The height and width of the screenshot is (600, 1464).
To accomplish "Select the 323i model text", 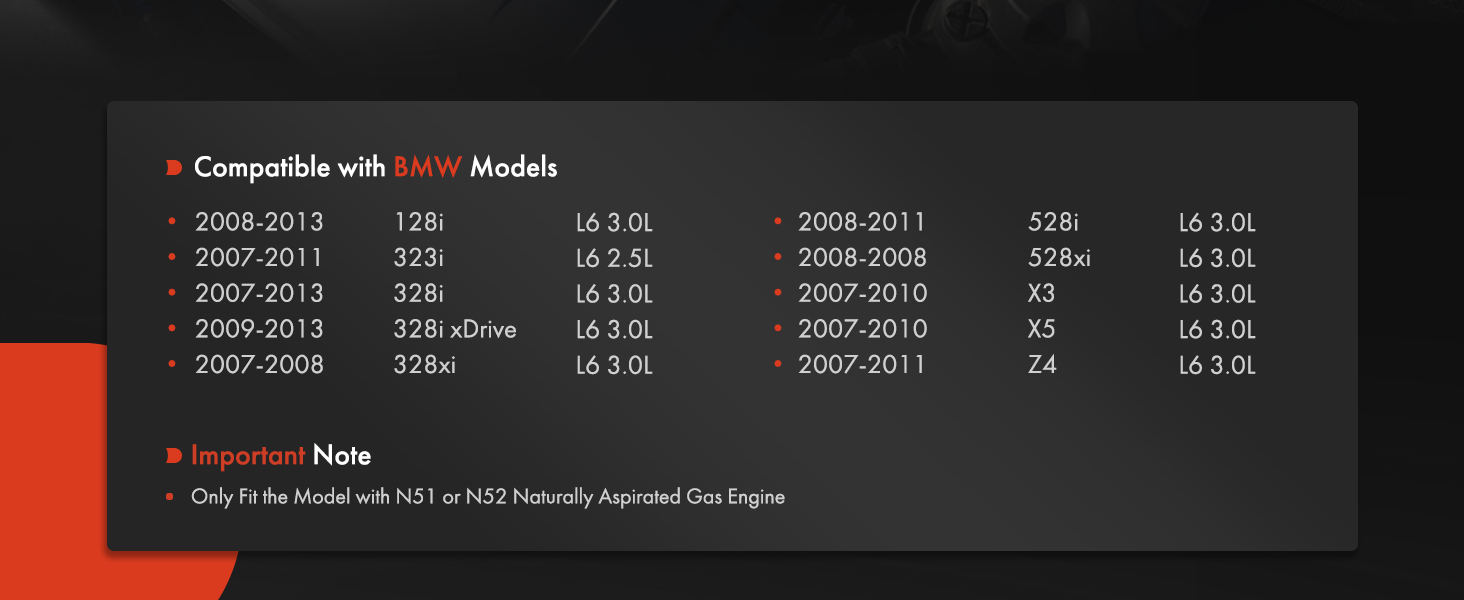I will tap(419, 258).
